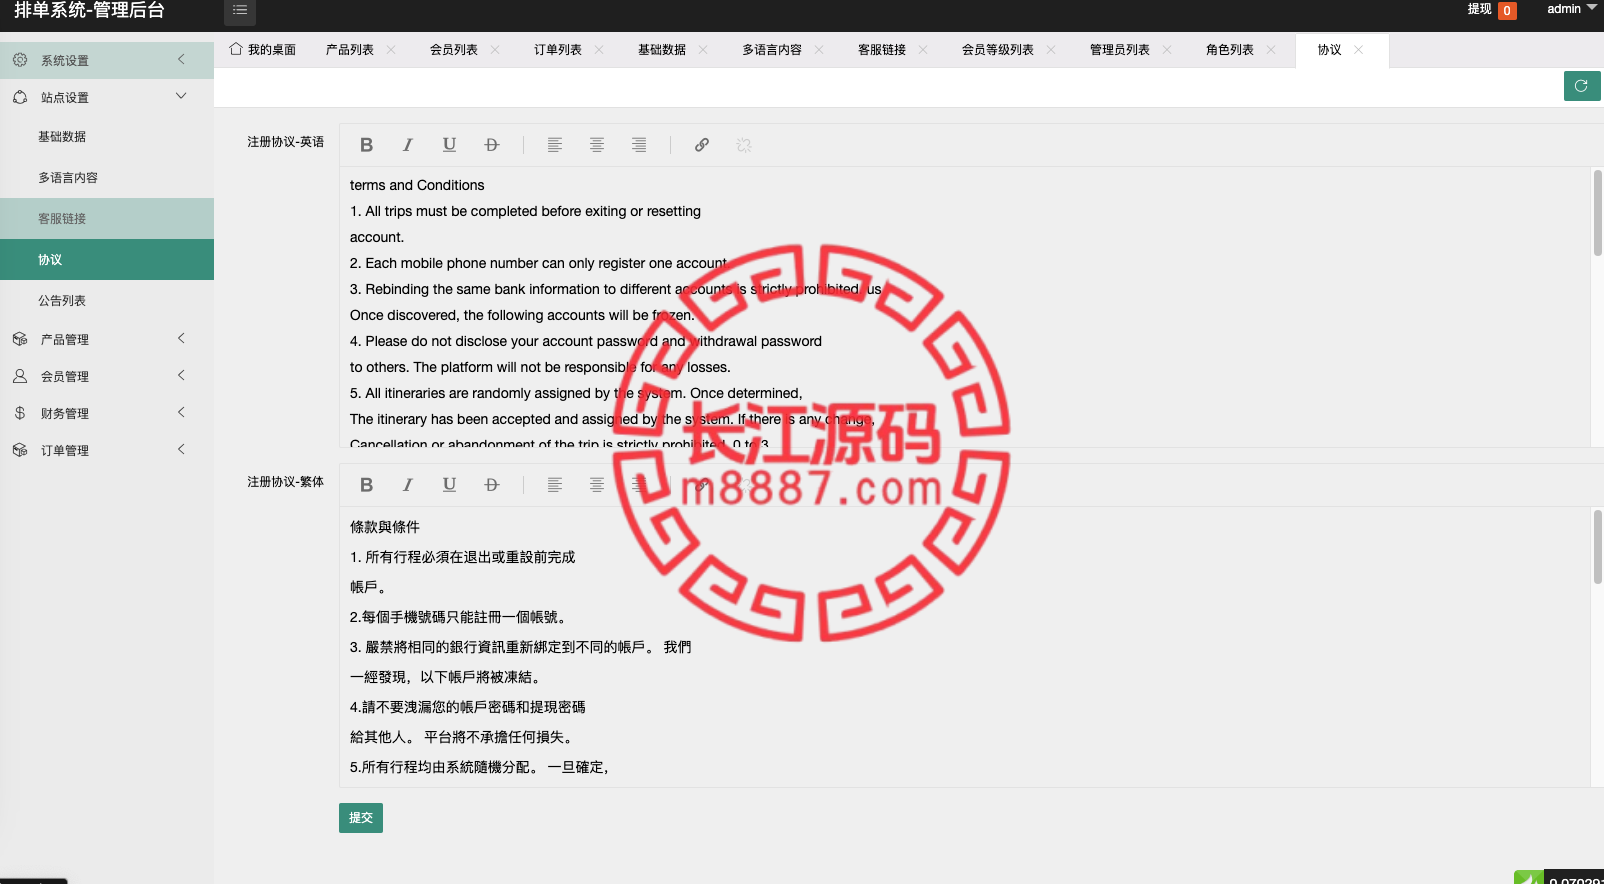
Task: Open the admin user dropdown
Action: 1571,9
